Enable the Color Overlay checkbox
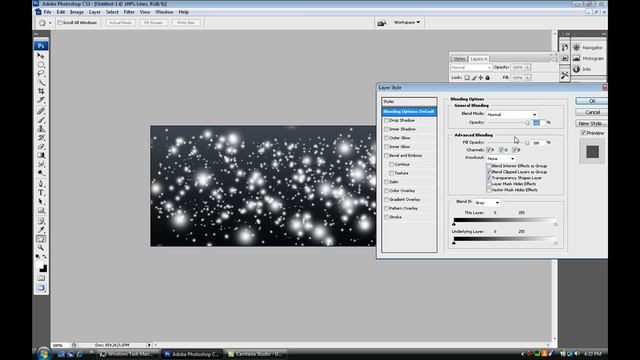The image size is (640, 360). (386, 191)
